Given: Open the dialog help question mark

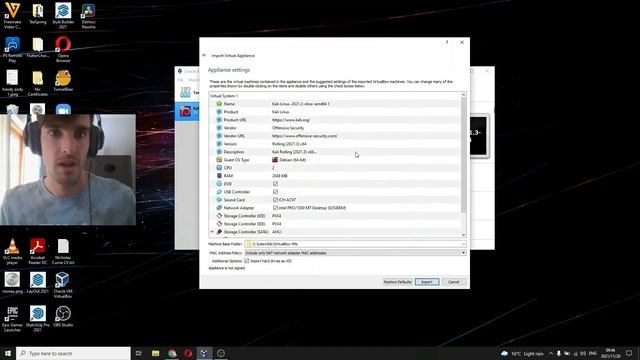Looking at the screenshot, I should (447, 42).
